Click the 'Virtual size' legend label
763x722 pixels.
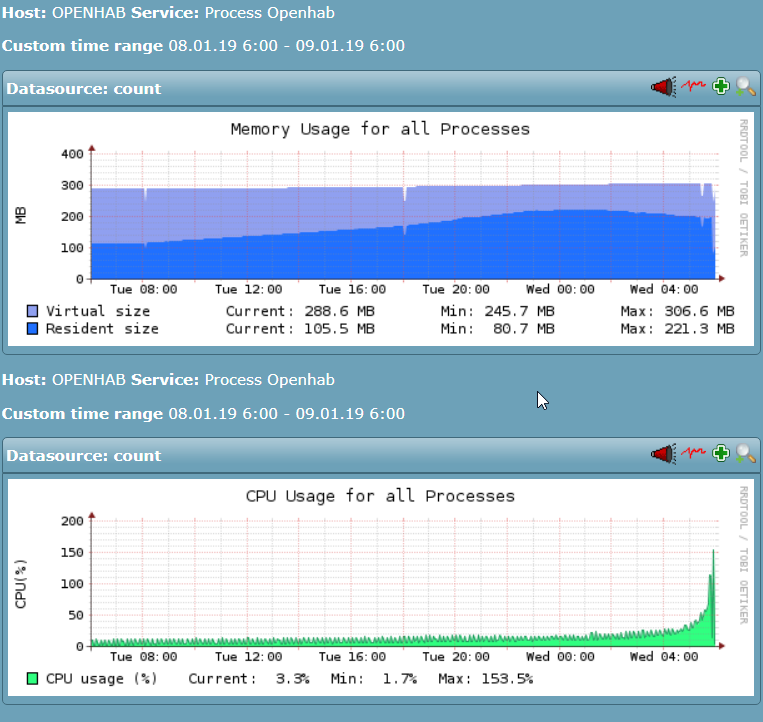[98, 311]
